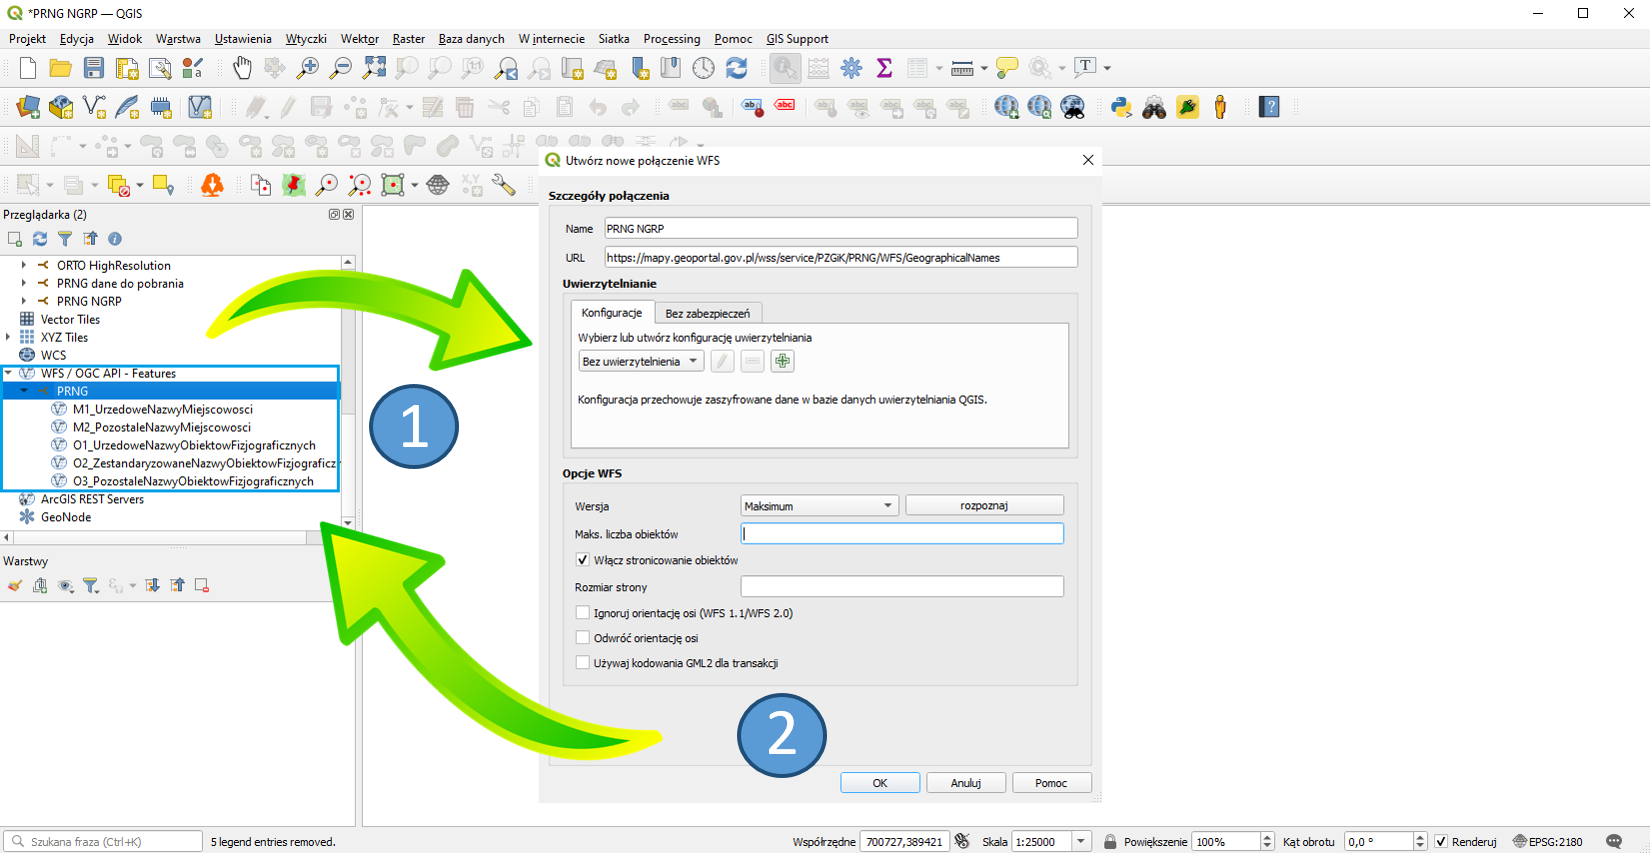Open statistical summary sigma icon
This screenshot has height=859, width=1650.
884,68
